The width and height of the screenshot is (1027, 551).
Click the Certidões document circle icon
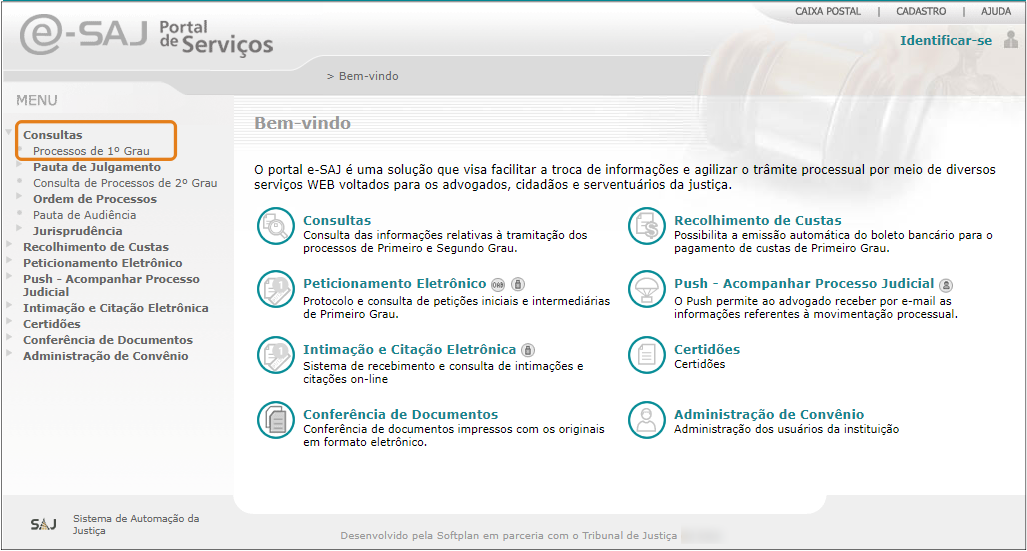[x=646, y=354]
